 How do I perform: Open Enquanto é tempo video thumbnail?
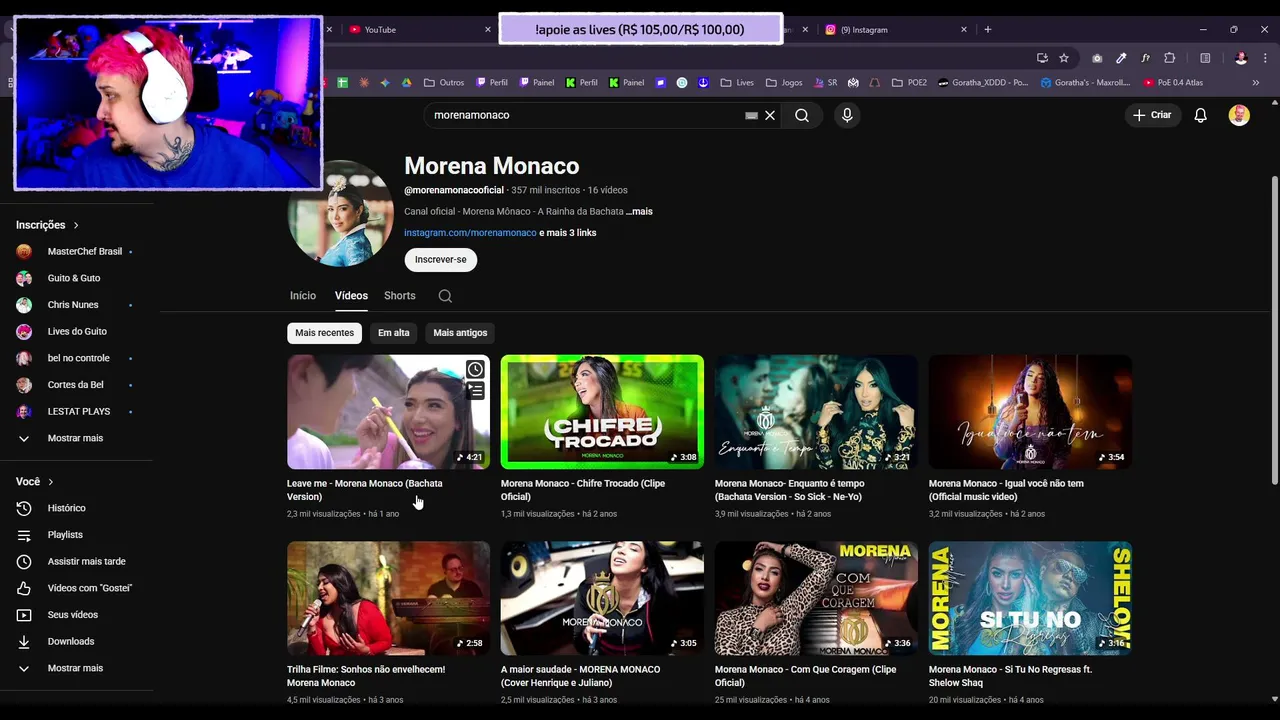pyautogui.click(x=816, y=412)
